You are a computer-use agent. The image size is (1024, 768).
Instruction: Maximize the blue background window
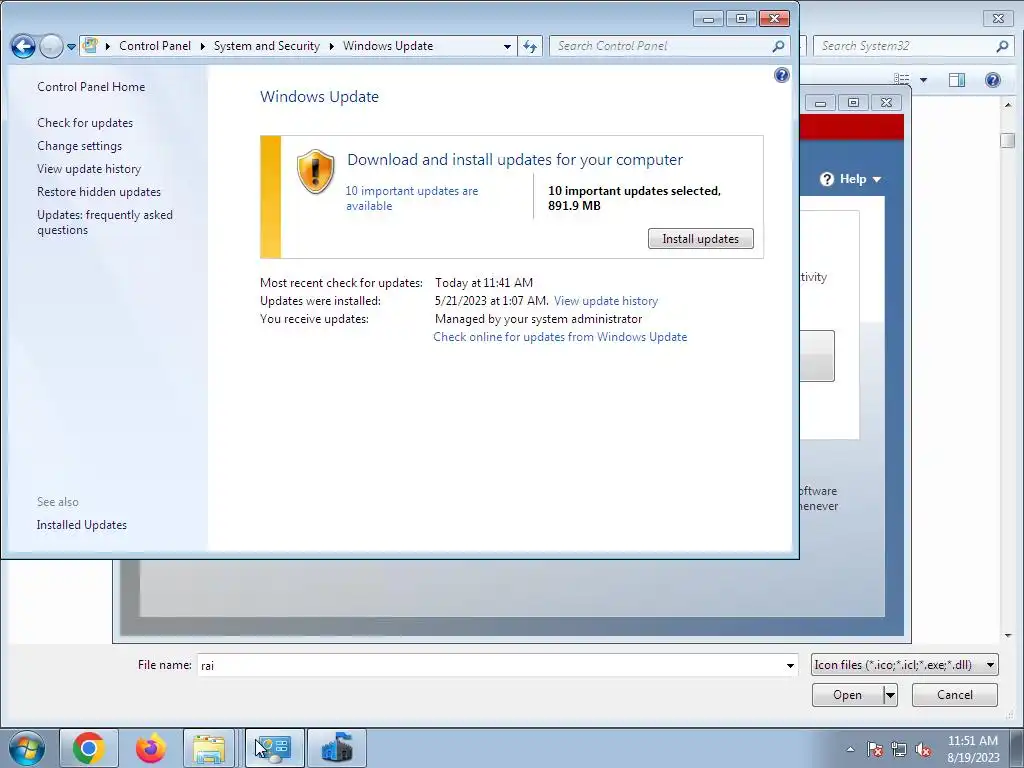[x=853, y=103]
